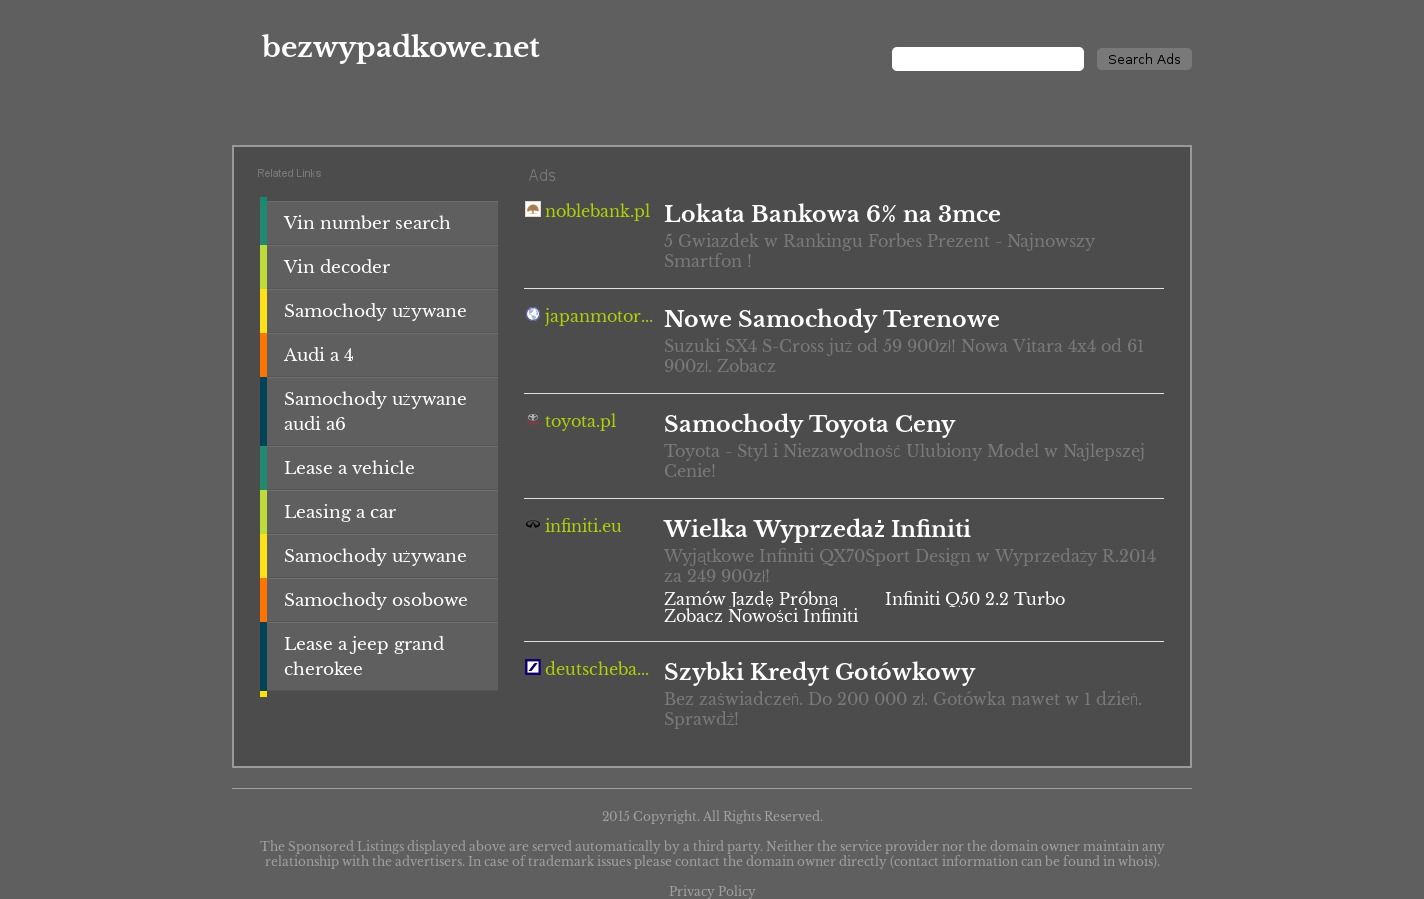Open Lease a jeep grand cherokee link

tap(364, 656)
